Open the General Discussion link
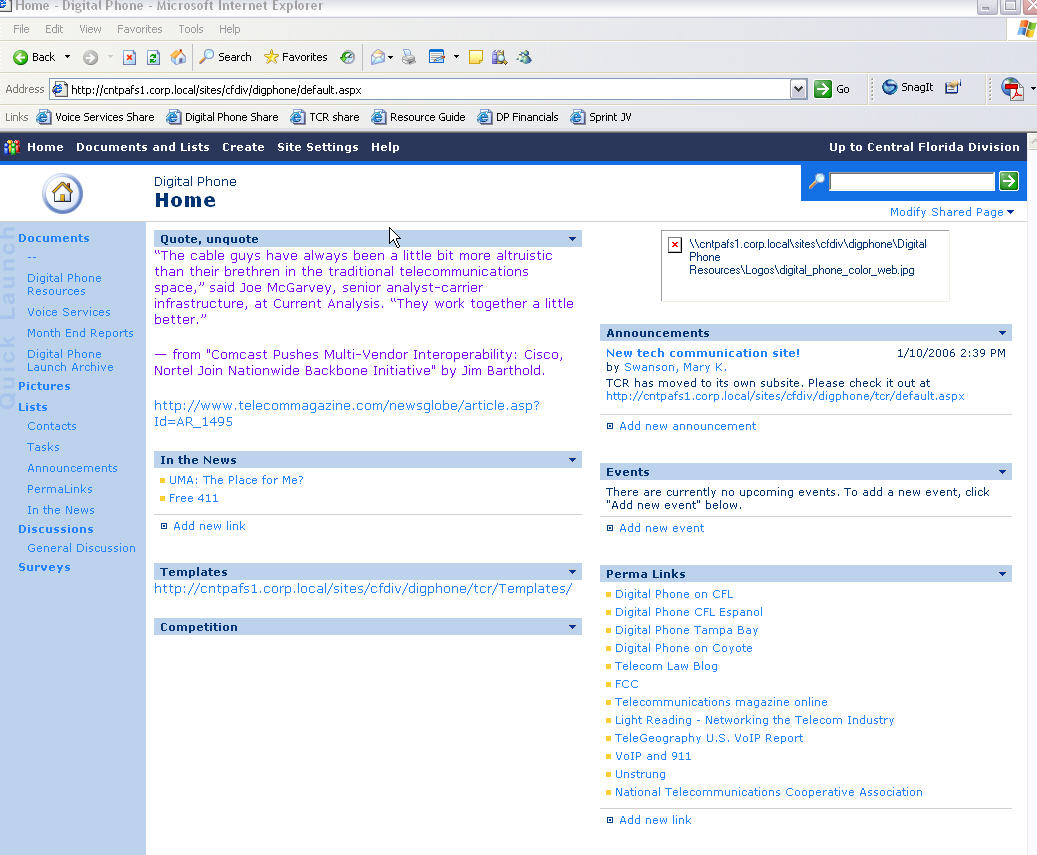The height and width of the screenshot is (855, 1037). point(81,548)
